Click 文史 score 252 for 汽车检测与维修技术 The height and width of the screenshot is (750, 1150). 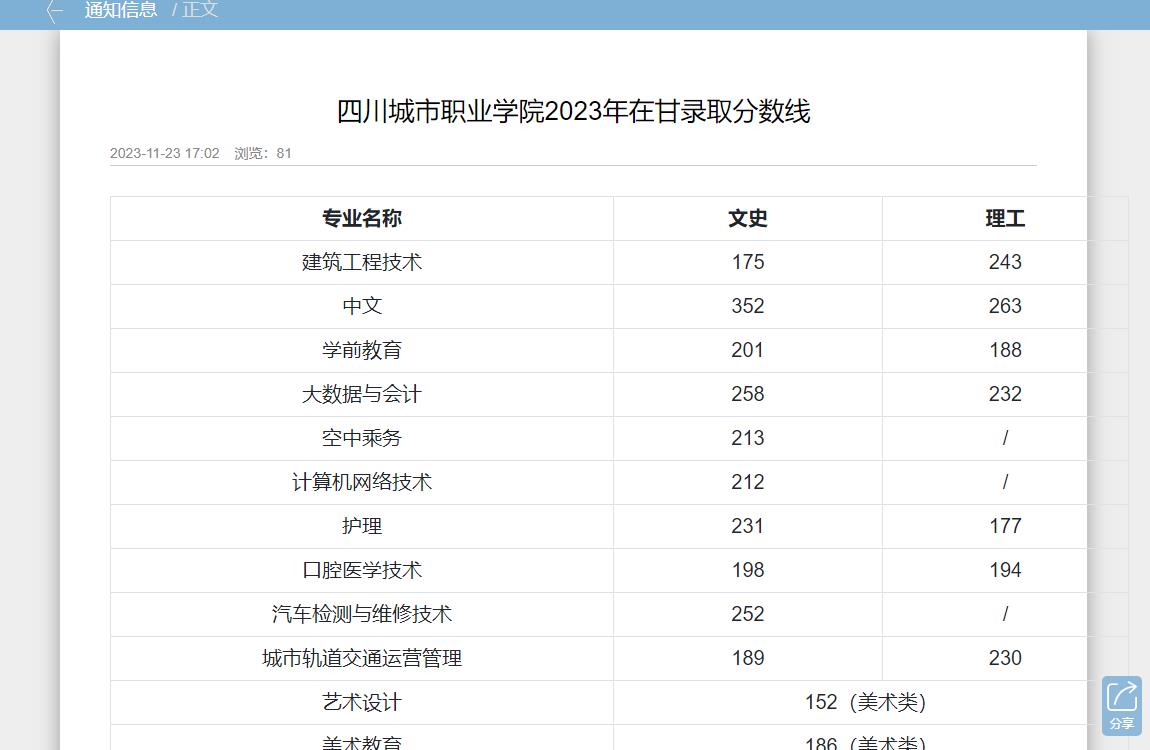747,614
